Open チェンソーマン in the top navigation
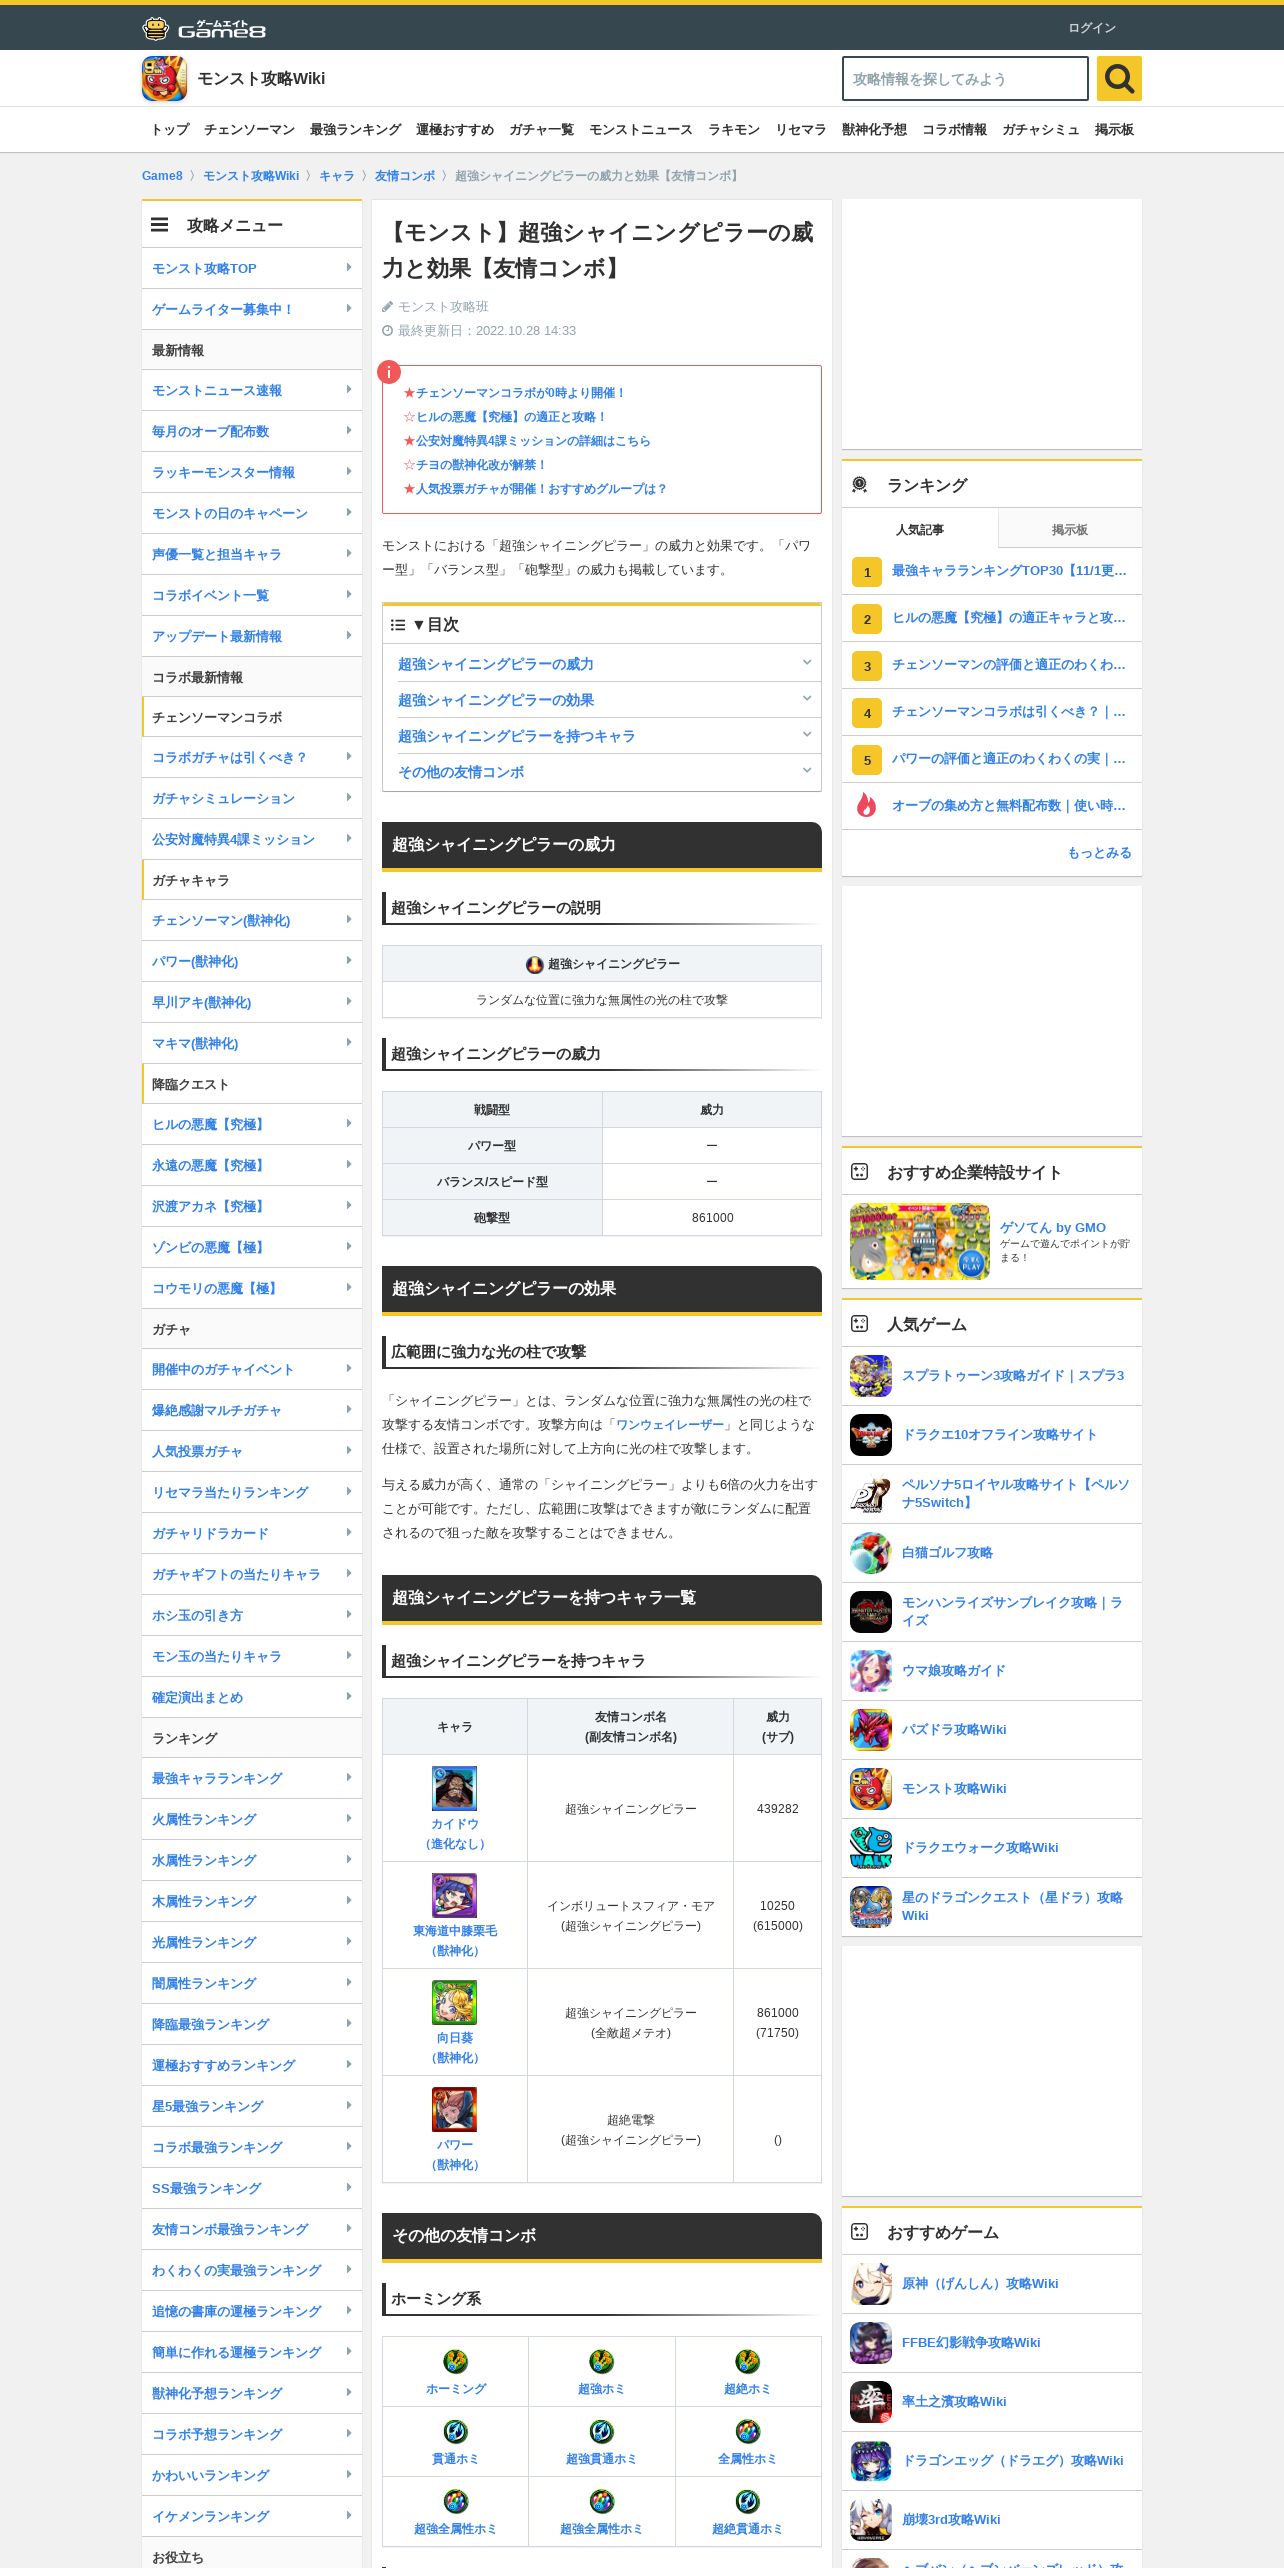1284x2568 pixels. [x=250, y=130]
